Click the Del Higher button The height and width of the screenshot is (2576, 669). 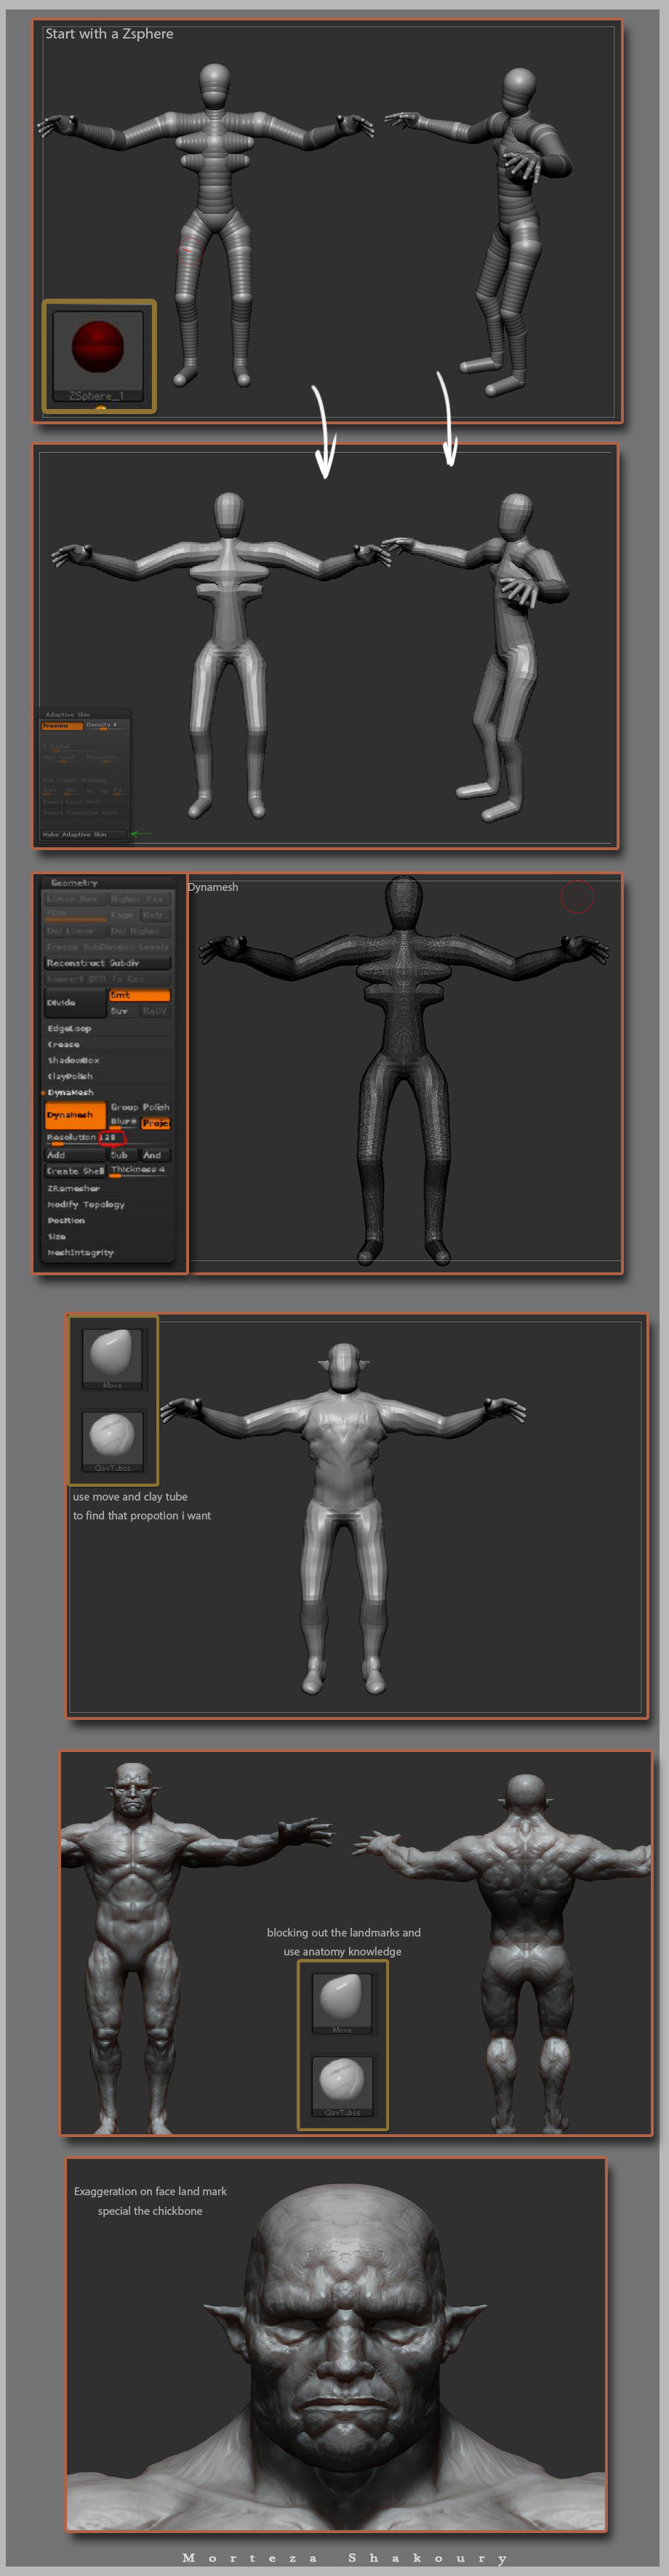click(140, 931)
